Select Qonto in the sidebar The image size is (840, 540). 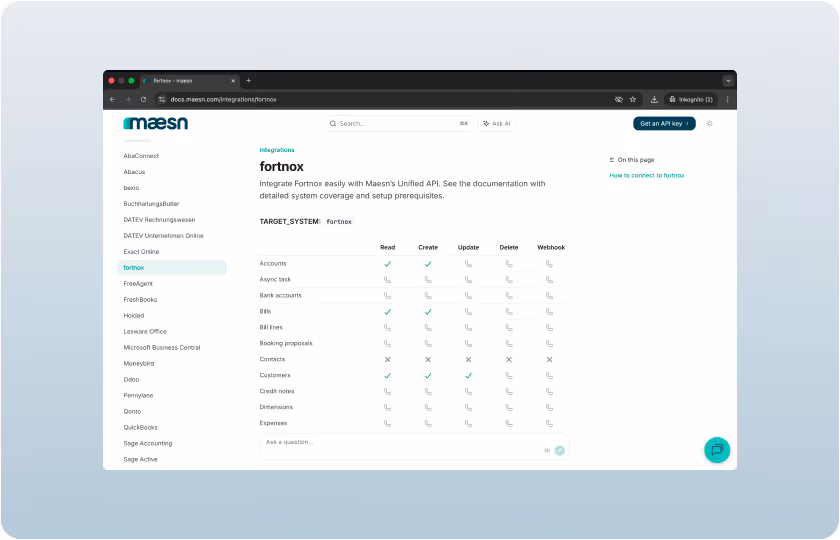tap(132, 411)
